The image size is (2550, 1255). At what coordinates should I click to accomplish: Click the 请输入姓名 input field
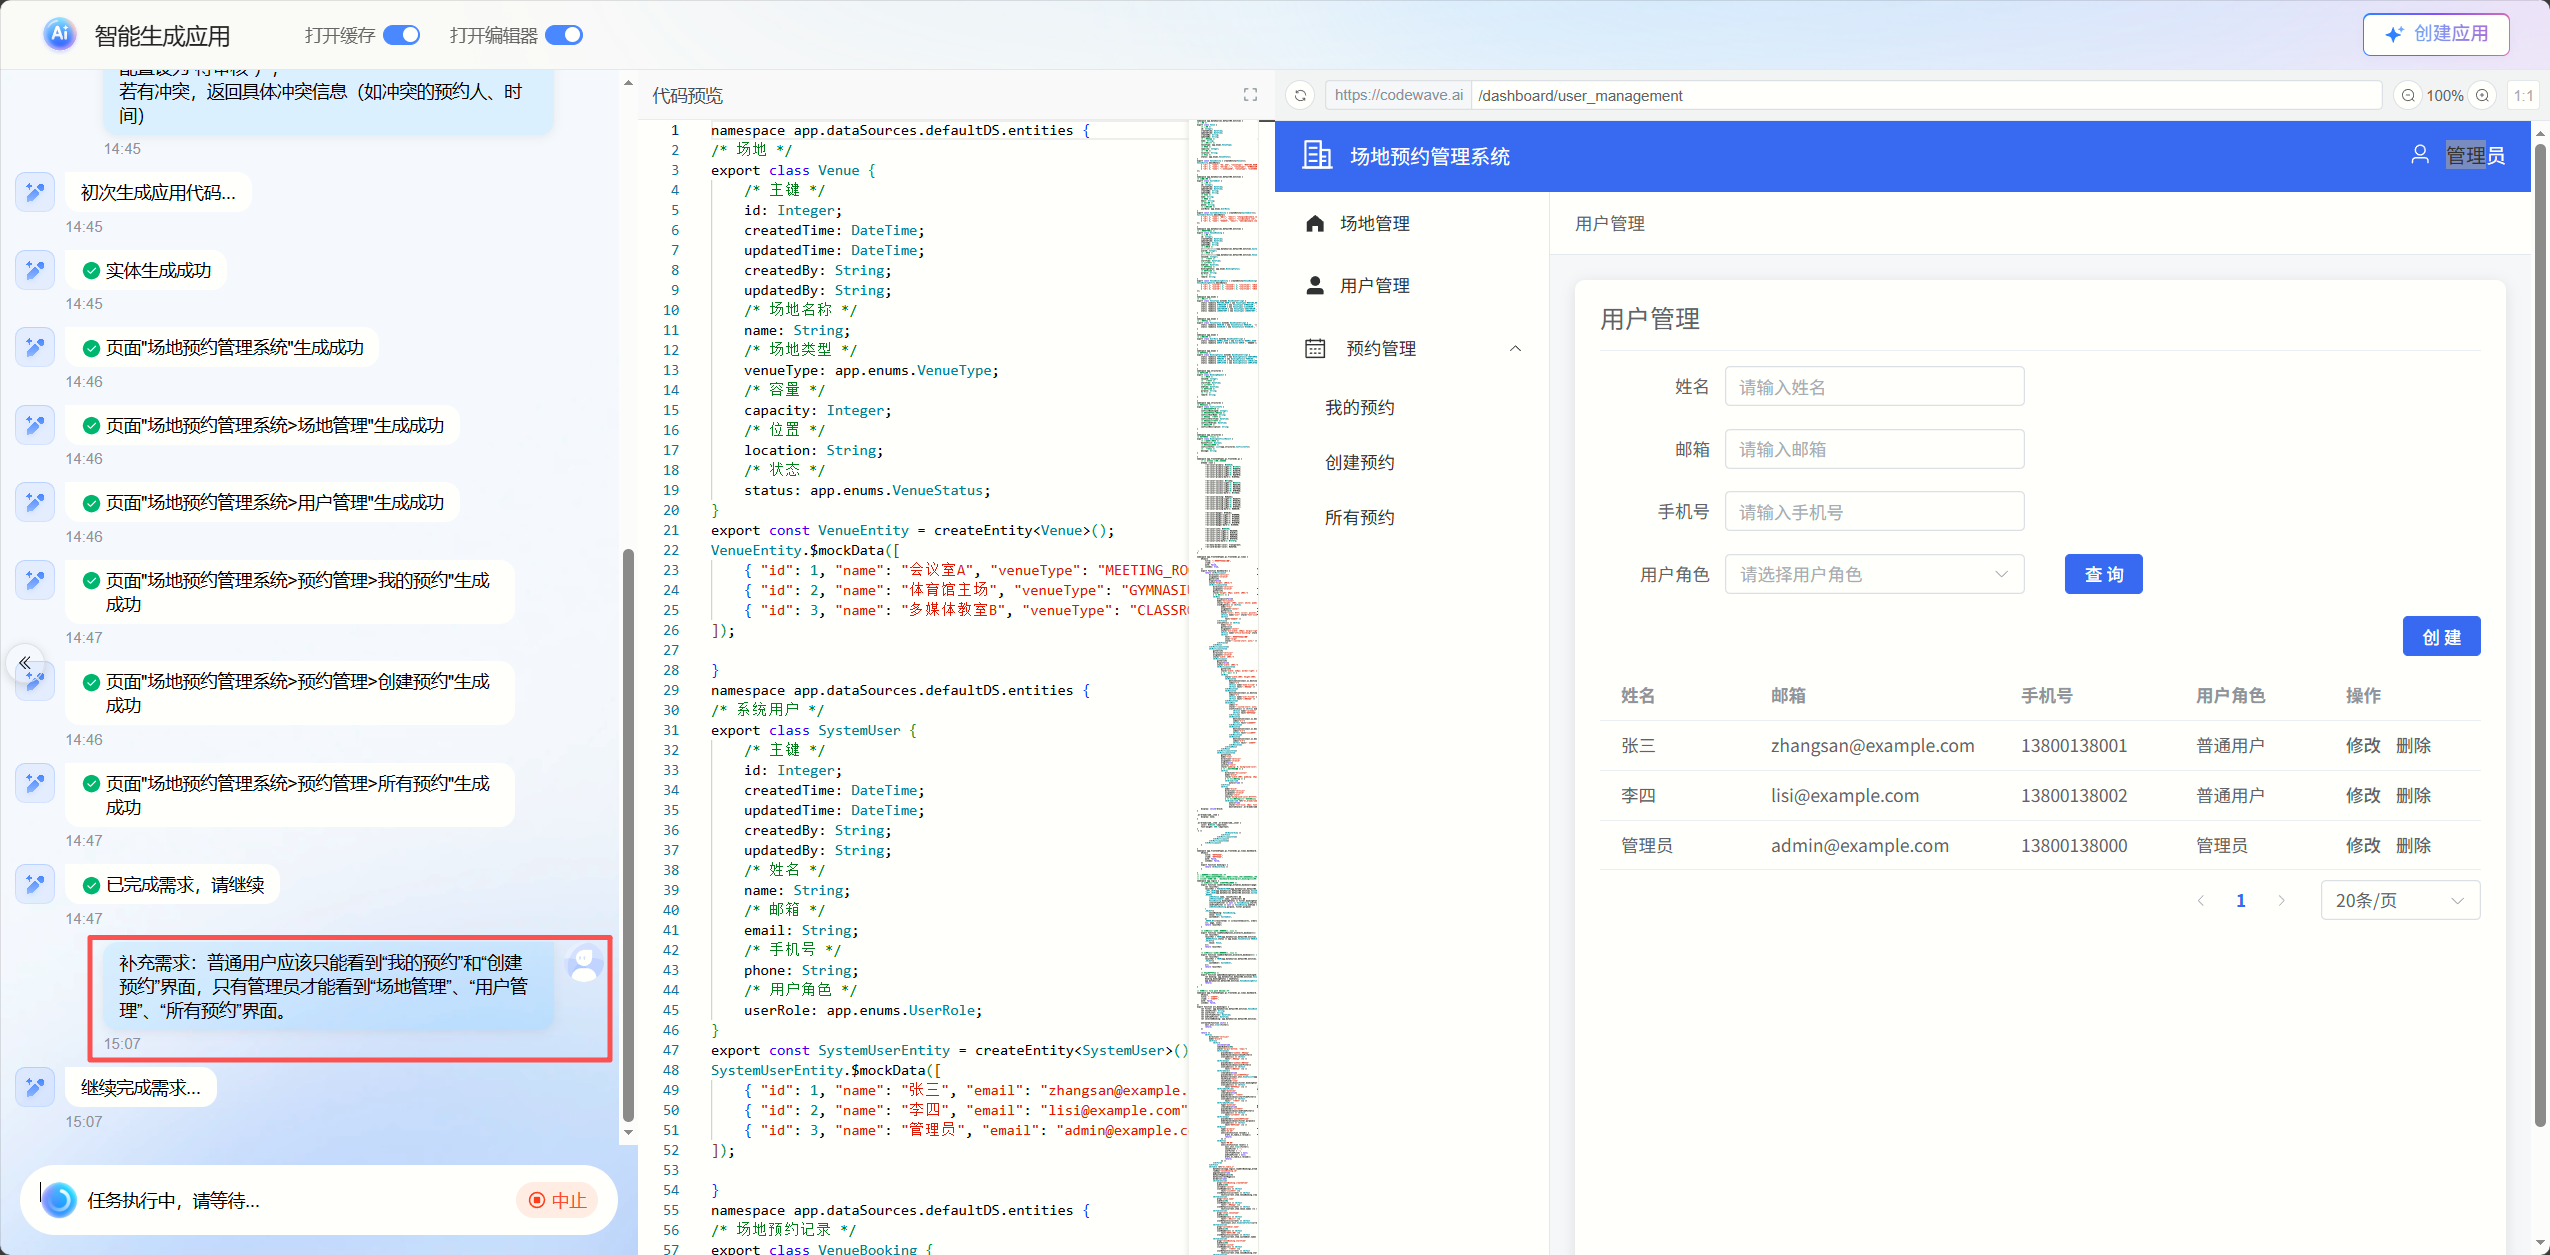[x=1874, y=387]
